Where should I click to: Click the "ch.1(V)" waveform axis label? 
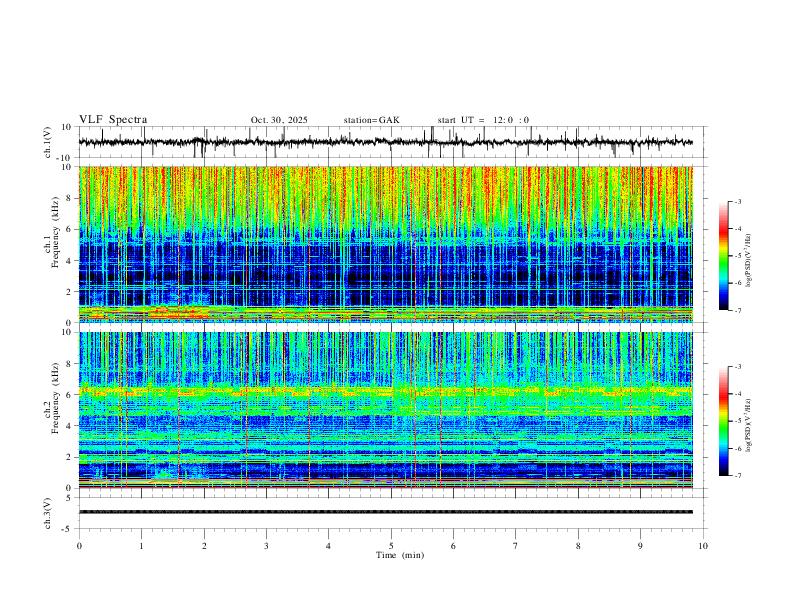pos(48,142)
